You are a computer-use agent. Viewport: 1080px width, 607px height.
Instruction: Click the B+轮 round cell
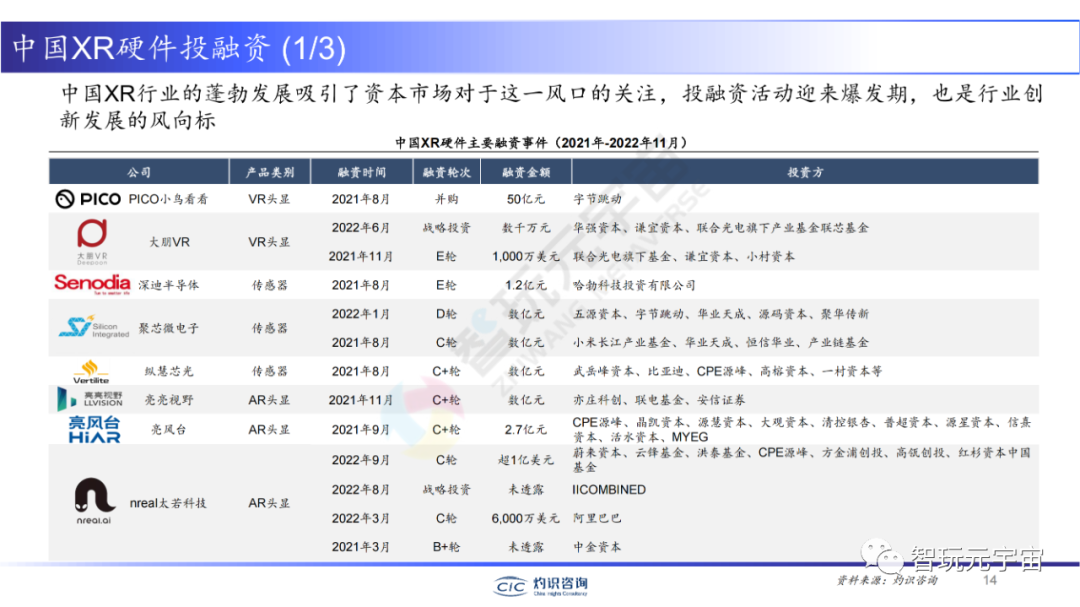446,546
